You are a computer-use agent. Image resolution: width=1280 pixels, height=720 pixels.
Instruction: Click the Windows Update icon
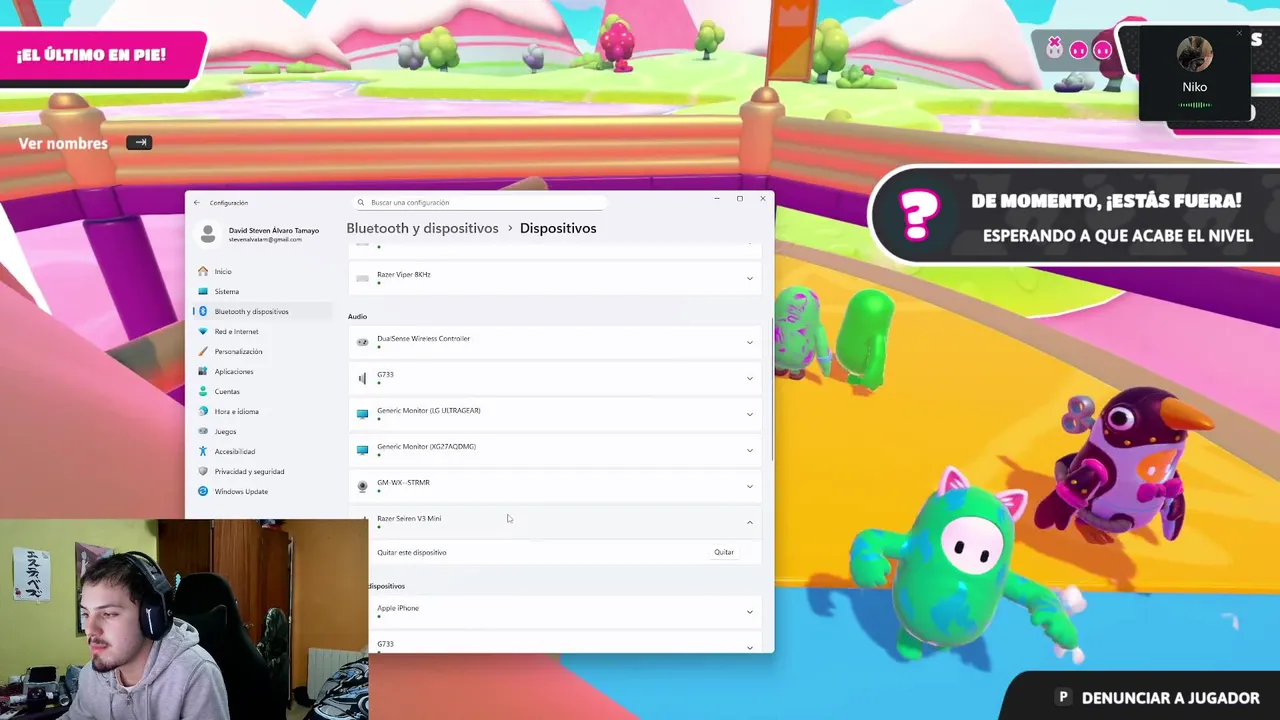(x=203, y=491)
